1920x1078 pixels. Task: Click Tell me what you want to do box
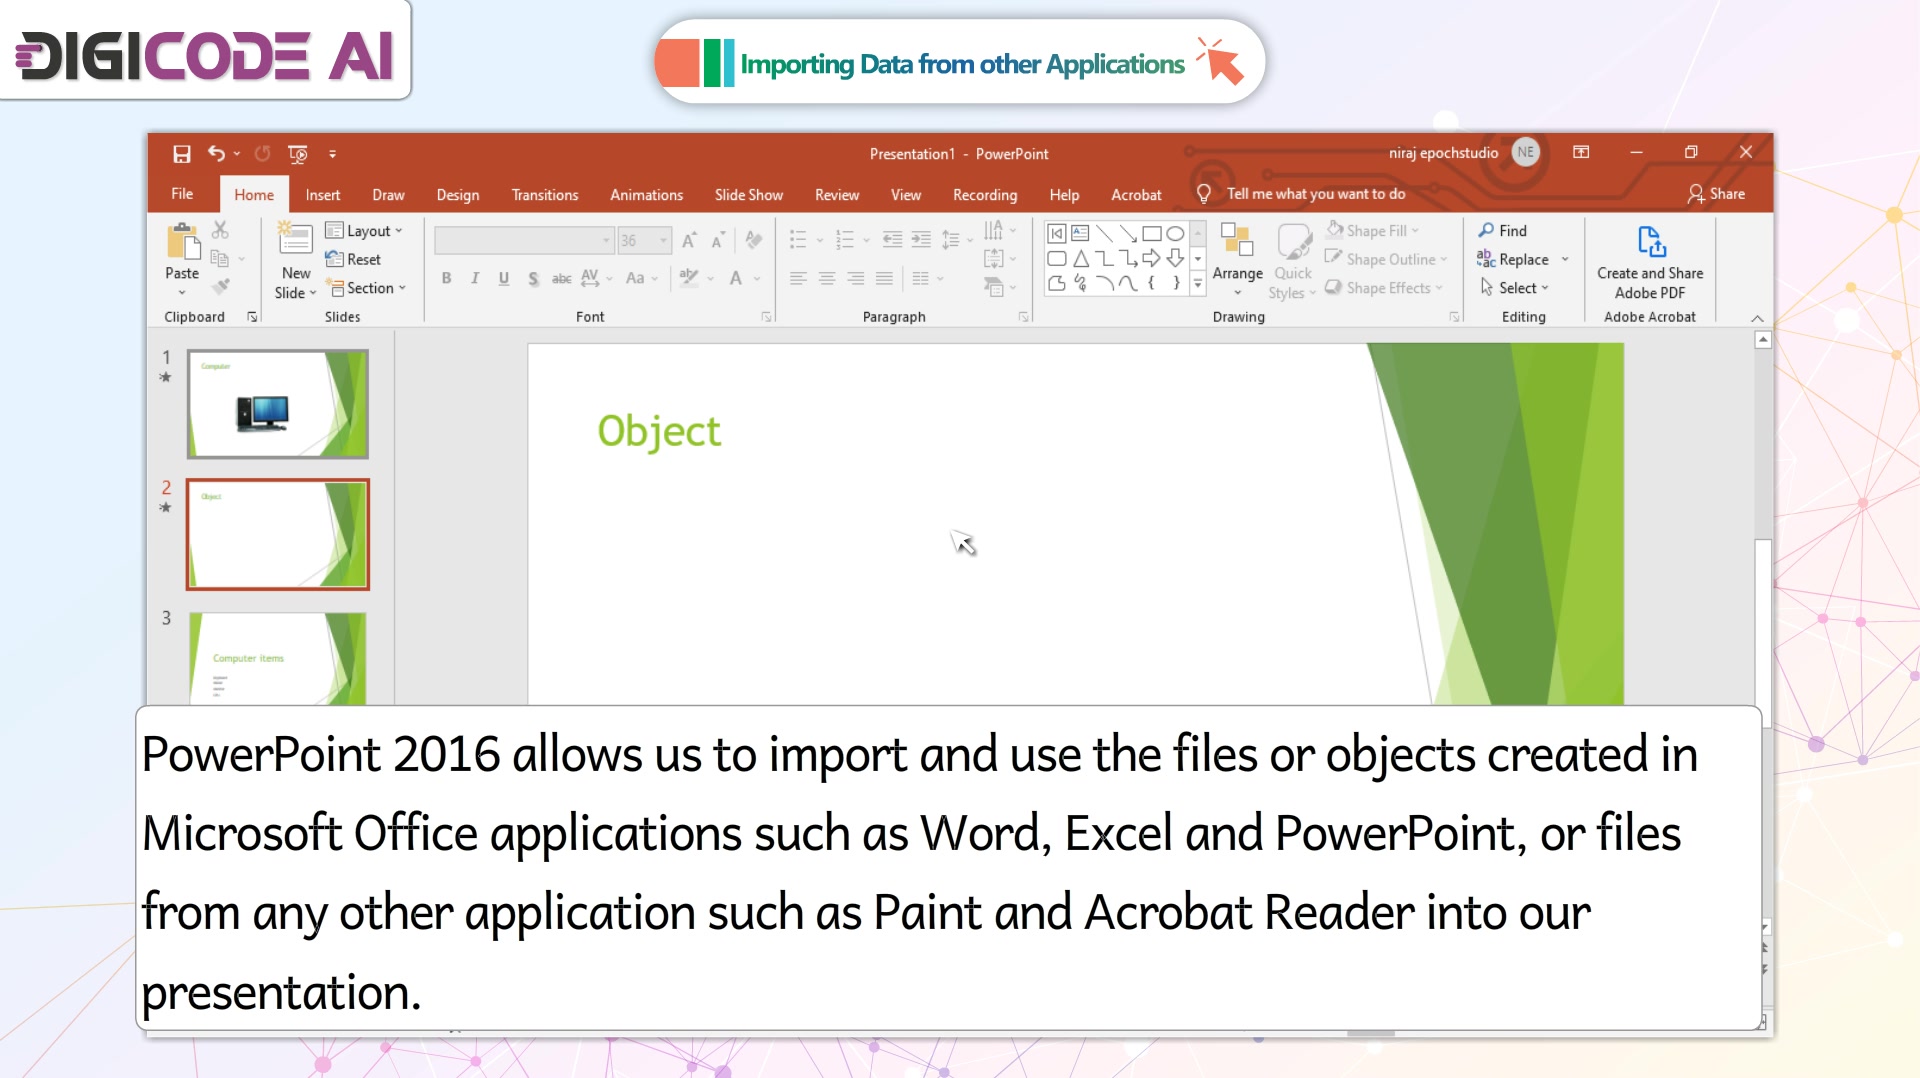coord(1316,194)
